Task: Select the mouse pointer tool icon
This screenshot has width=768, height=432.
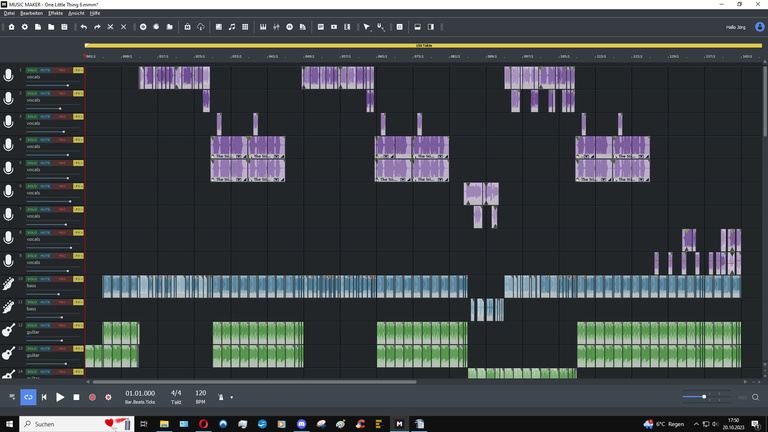Action: click(x=366, y=27)
